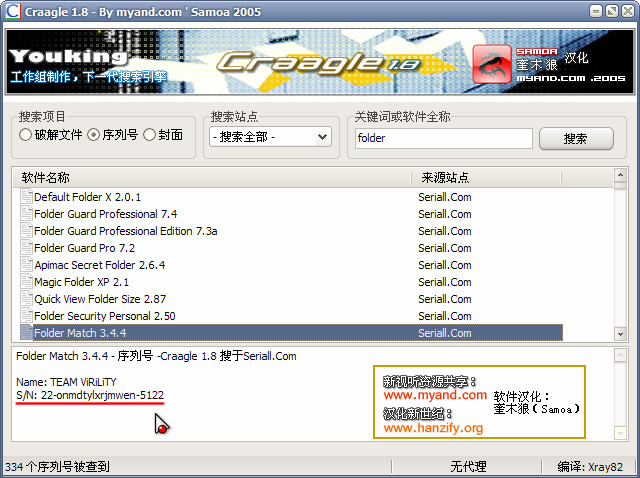
Task: Select highlighted Folder Match 3.4.4 row
Action: pos(291,333)
